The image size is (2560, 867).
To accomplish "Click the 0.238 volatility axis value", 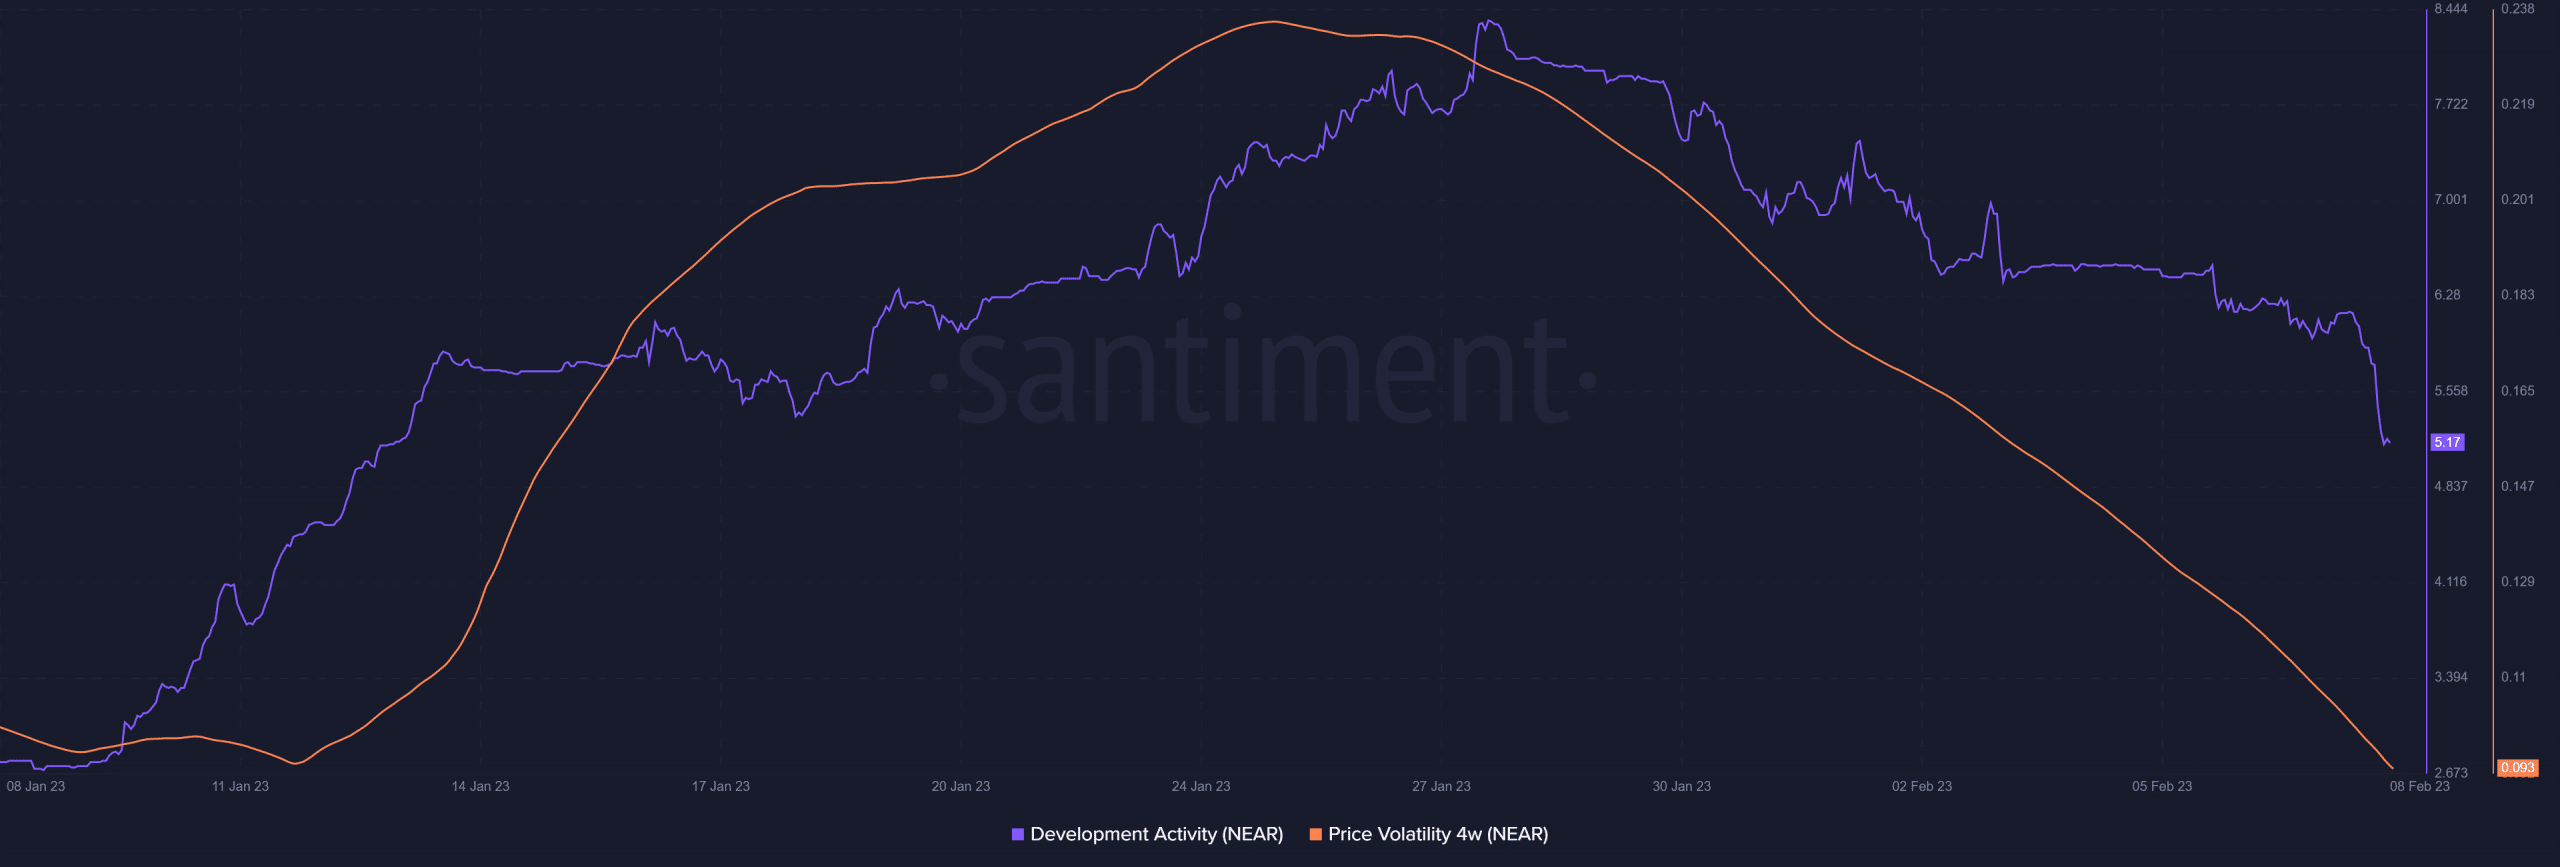I will pyautogui.click(x=2518, y=9).
